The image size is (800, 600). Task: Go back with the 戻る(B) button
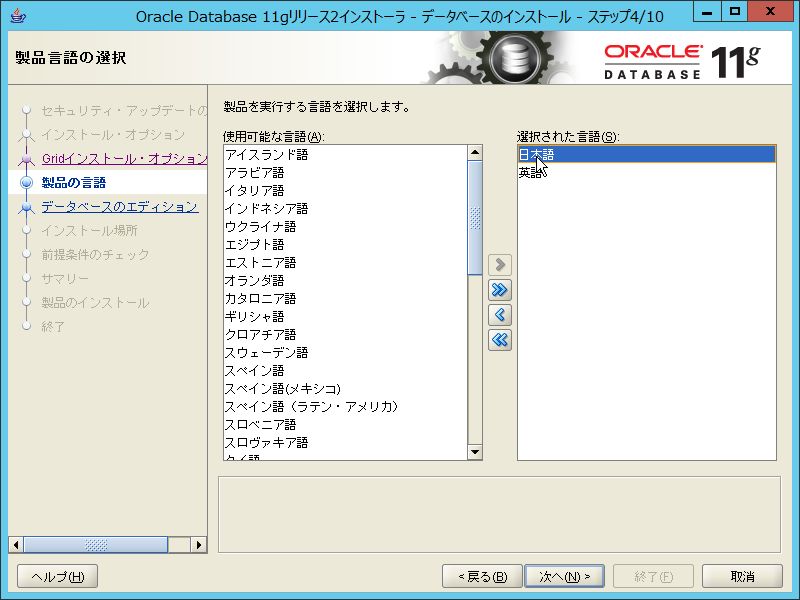point(482,577)
